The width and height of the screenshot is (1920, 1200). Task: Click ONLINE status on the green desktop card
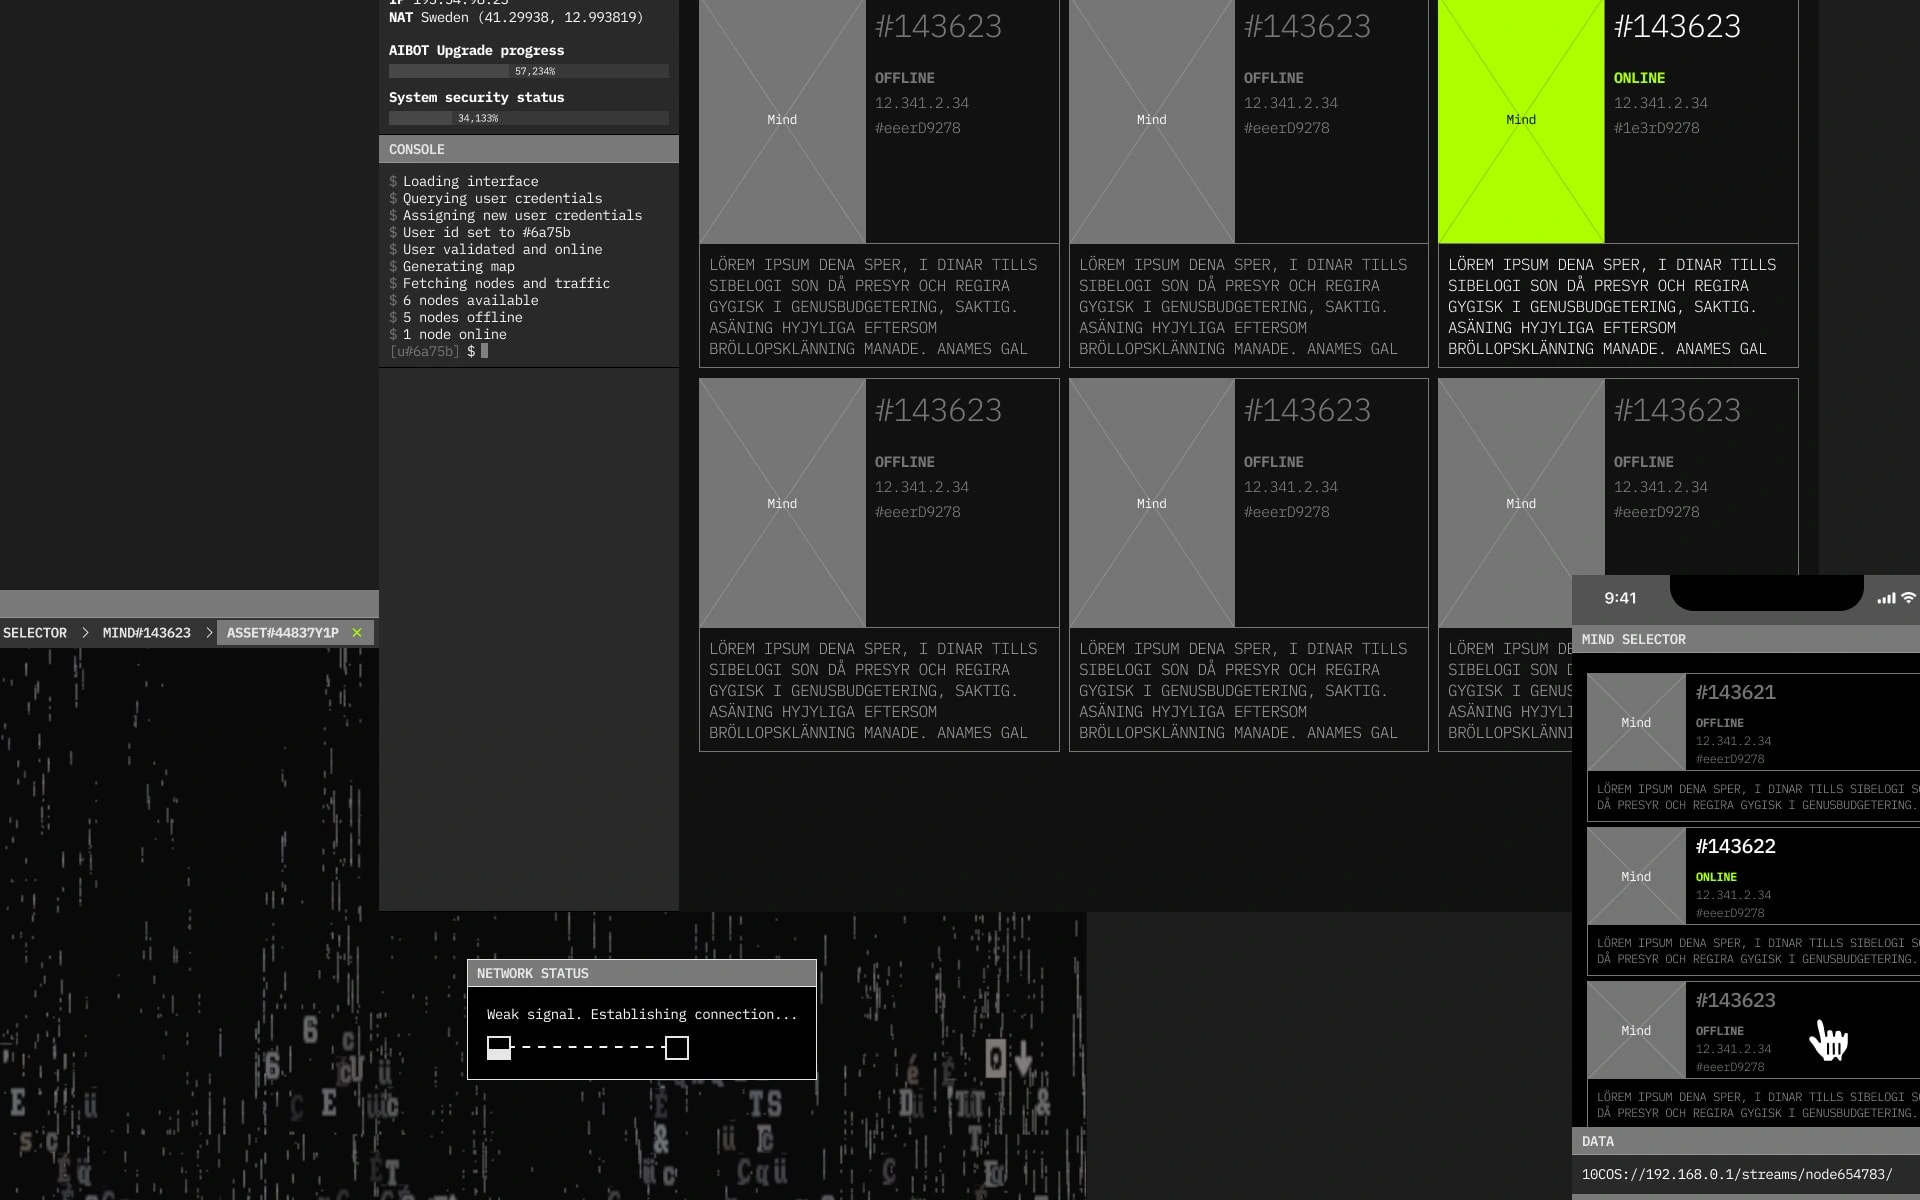pyautogui.click(x=1639, y=78)
